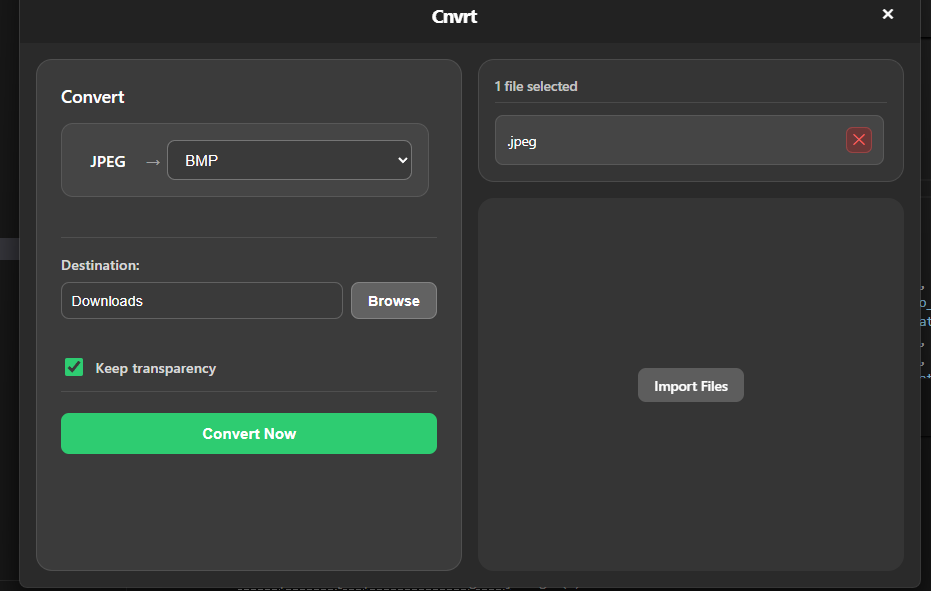Screen dimensions: 931x591
Task: Click the Convert section heading
Action: tap(93, 97)
